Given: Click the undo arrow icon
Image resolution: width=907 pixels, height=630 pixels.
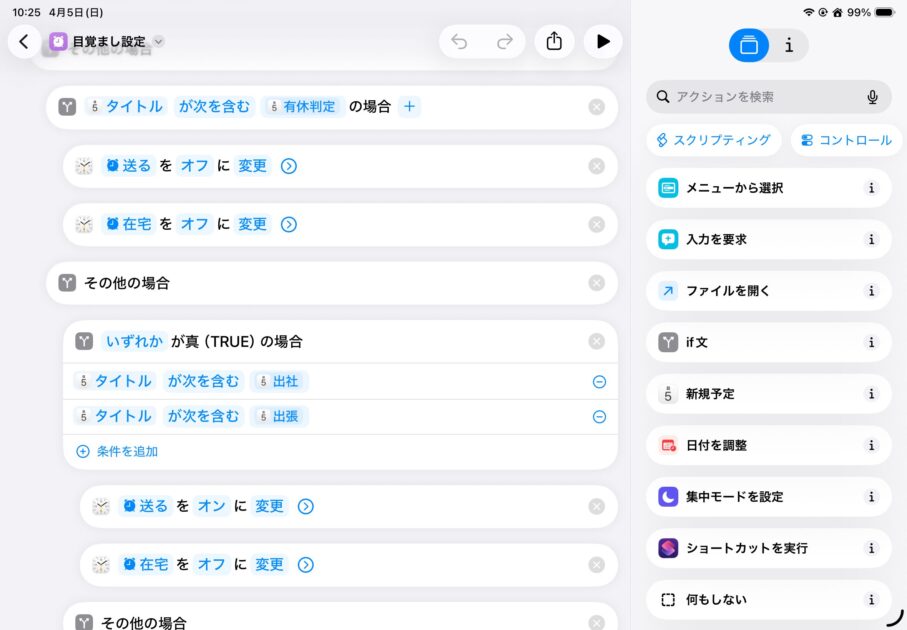Looking at the screenshot, I should click(459, 41).
